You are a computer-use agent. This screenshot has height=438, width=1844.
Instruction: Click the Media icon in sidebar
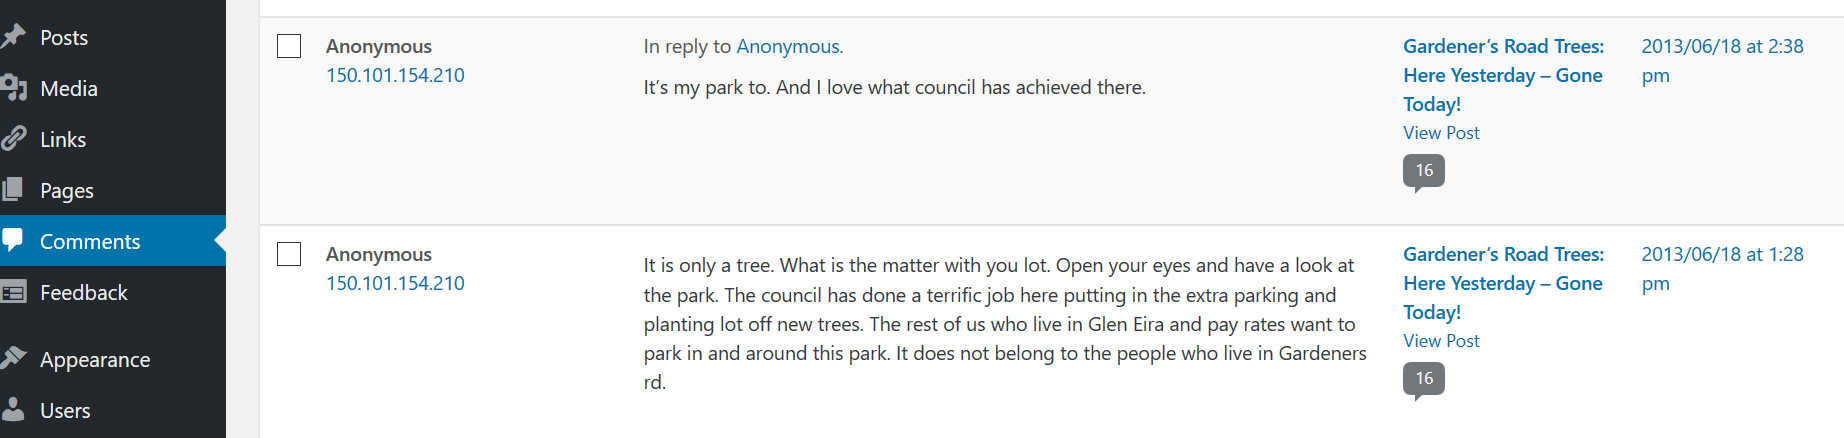click(x=13, y=88)
